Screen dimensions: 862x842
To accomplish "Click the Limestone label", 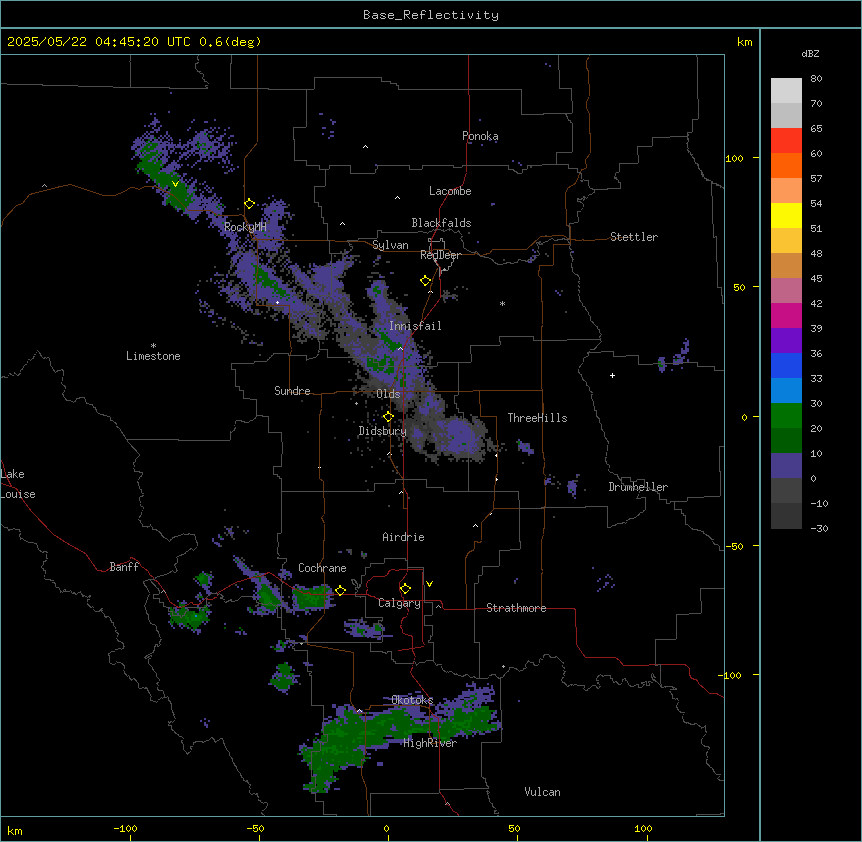I will tap(153, 356).
